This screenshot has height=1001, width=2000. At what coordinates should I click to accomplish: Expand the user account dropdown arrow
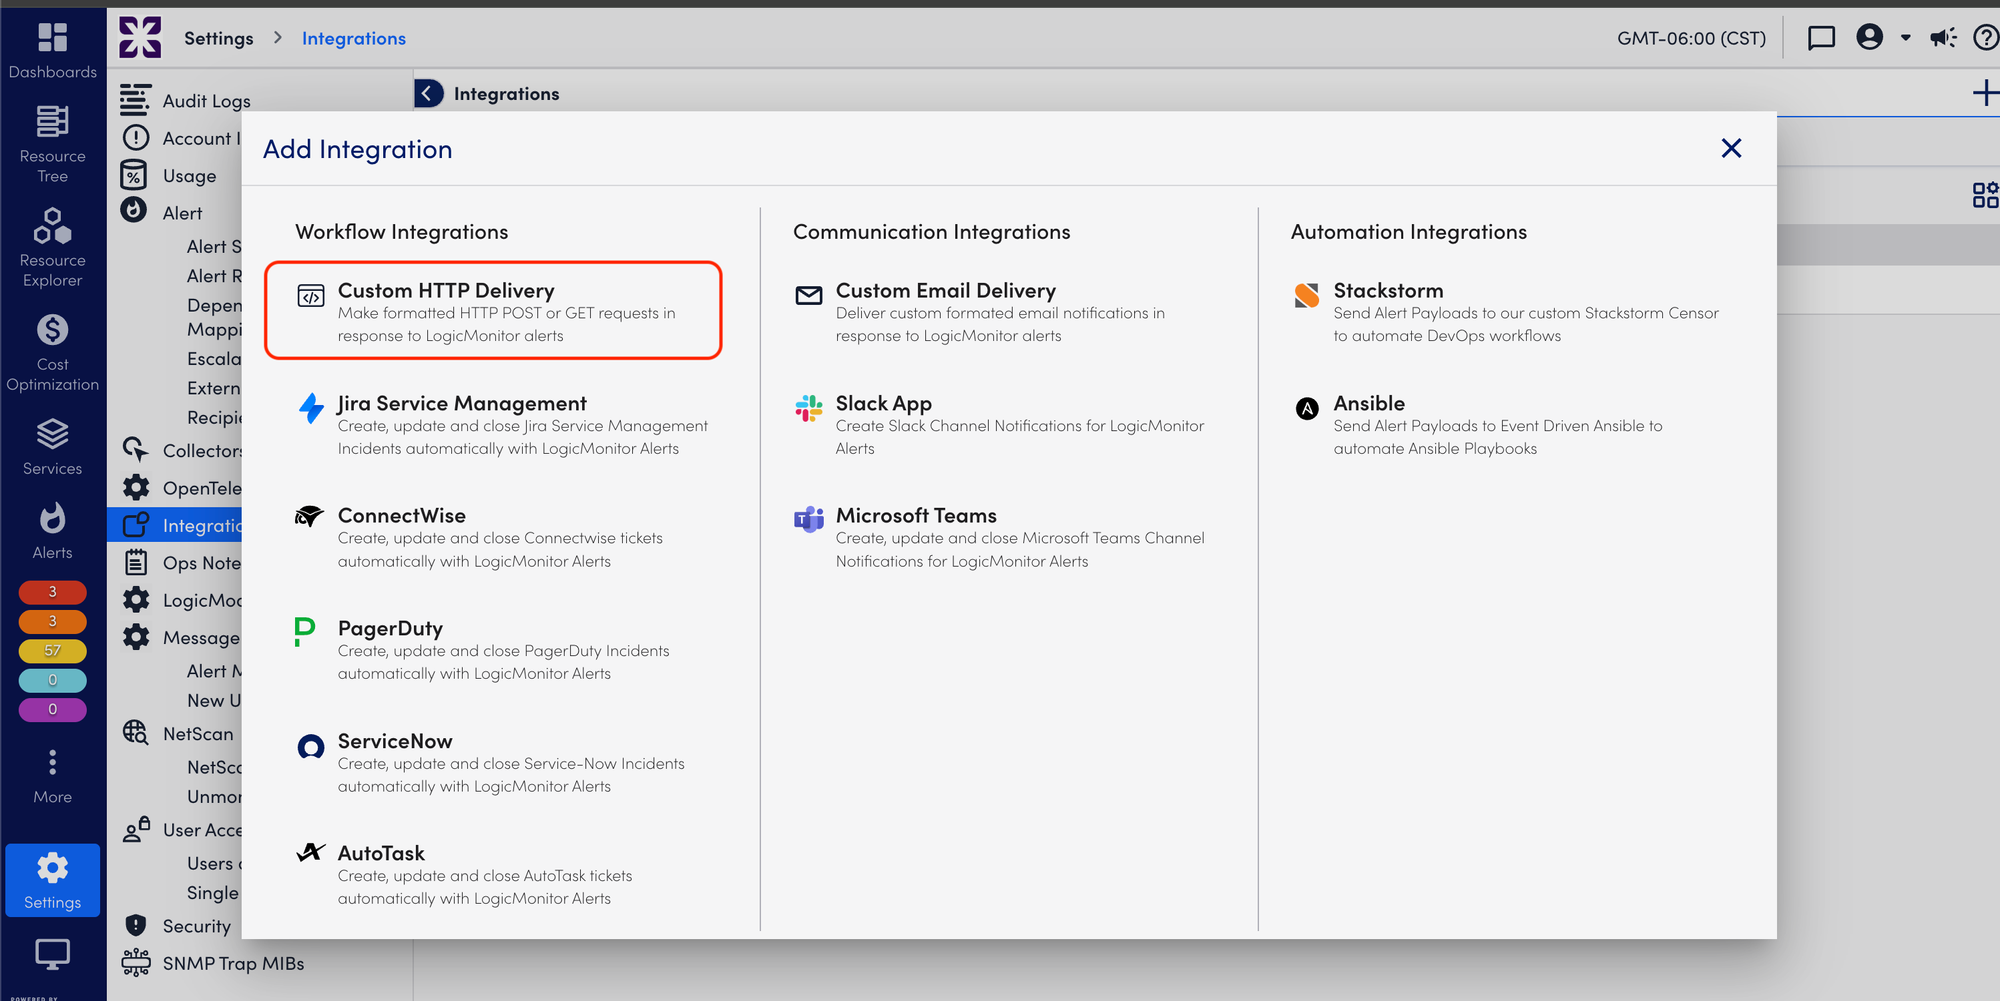click(1906, 38)
